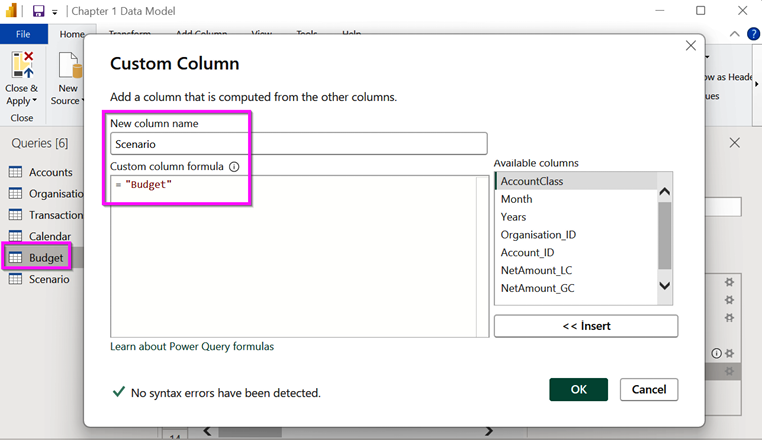Click the << Insert button

(x=585, y=326)
